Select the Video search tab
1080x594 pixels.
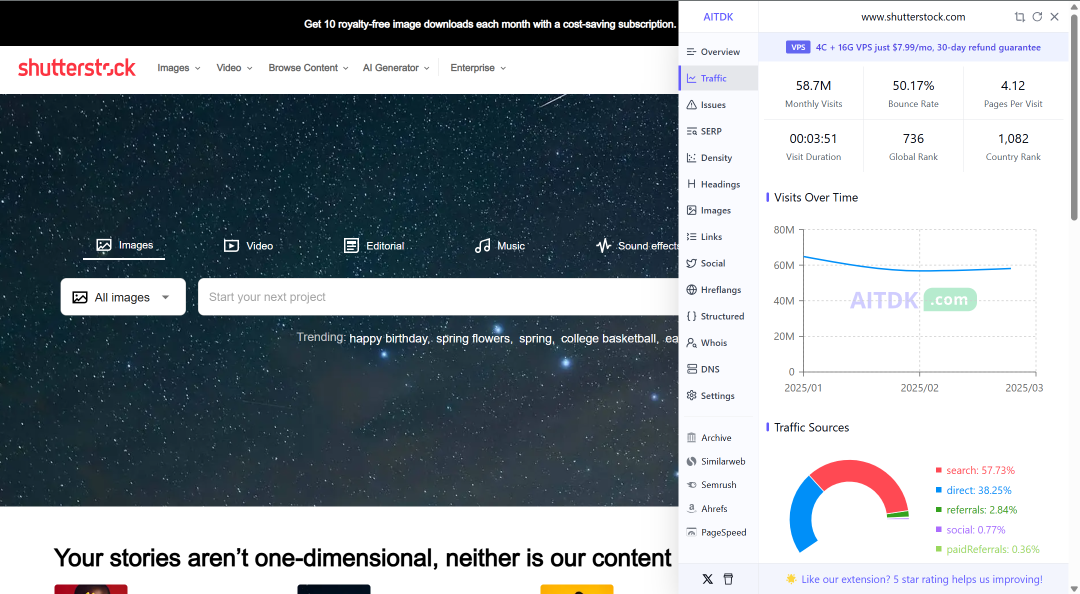pos(248,245)
